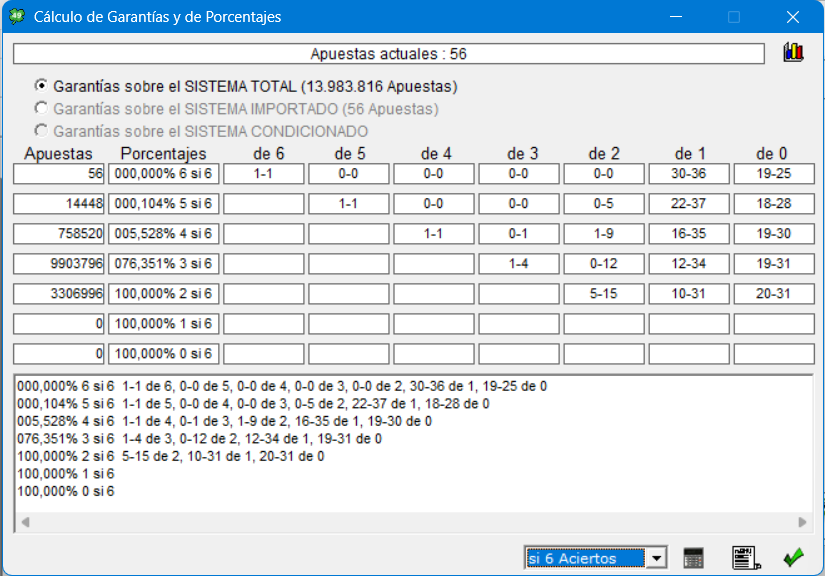
Task: Click the 'de 0' cell showing 19-30
Action: [x=774, y=234]
